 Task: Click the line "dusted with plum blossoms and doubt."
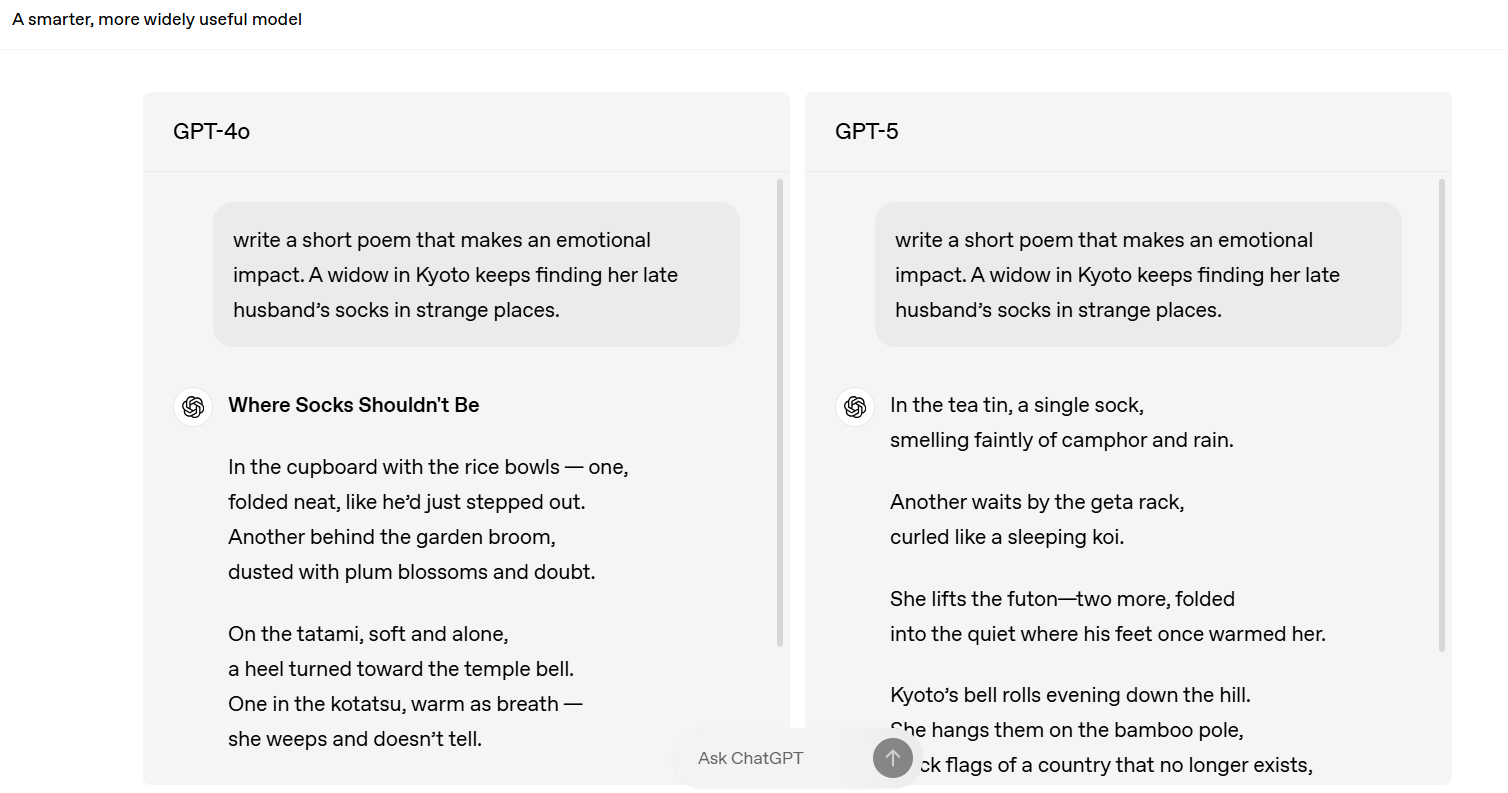tap(411, 572)
